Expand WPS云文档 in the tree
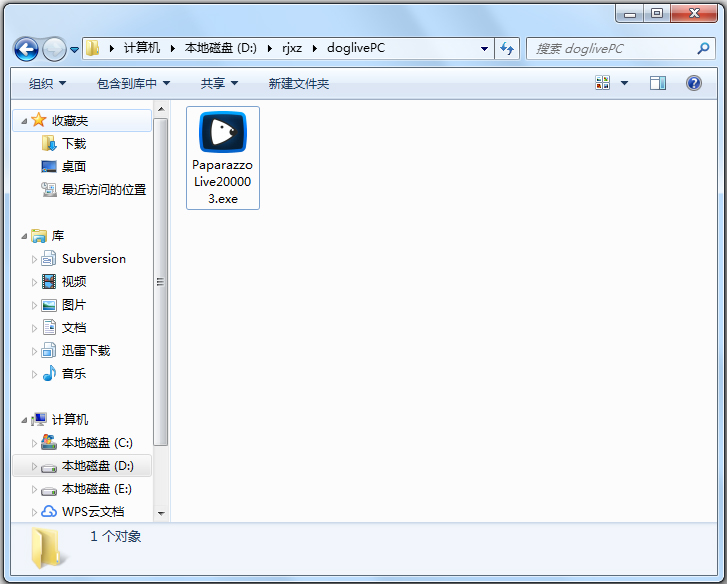Screen dimensions: 727x584 [34, 513]
